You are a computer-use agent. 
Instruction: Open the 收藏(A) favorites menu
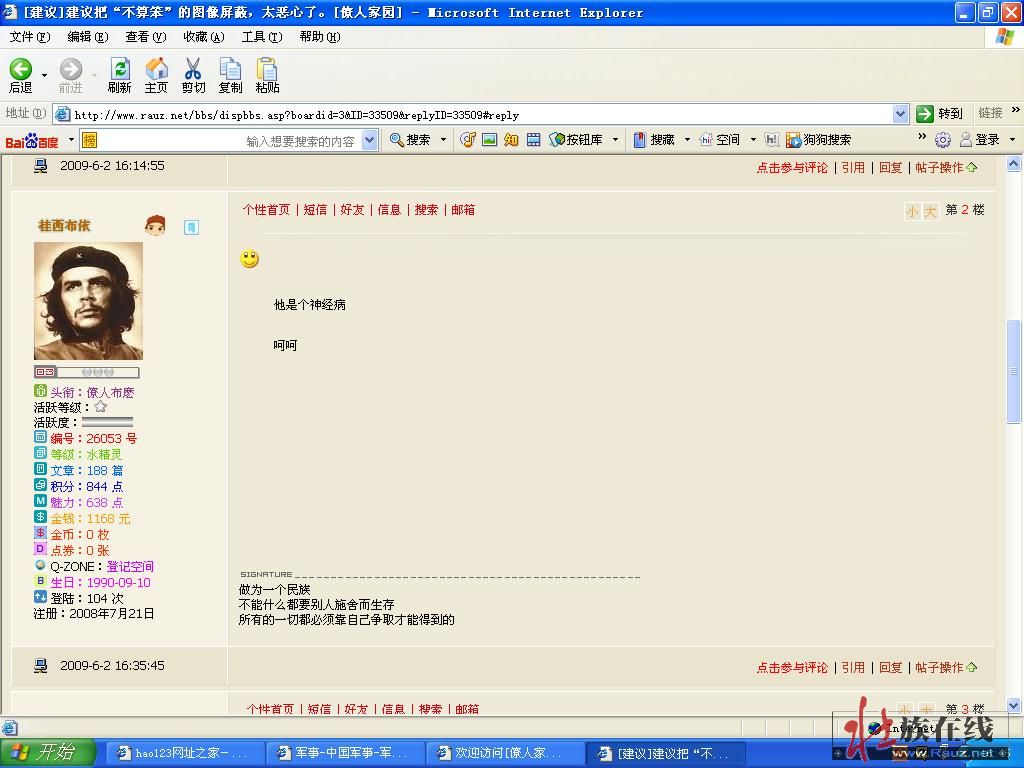click(203, 37)
